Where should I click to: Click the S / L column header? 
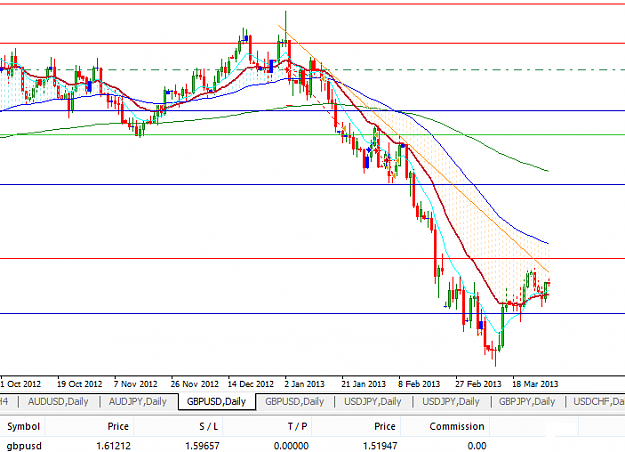point(208,426)
